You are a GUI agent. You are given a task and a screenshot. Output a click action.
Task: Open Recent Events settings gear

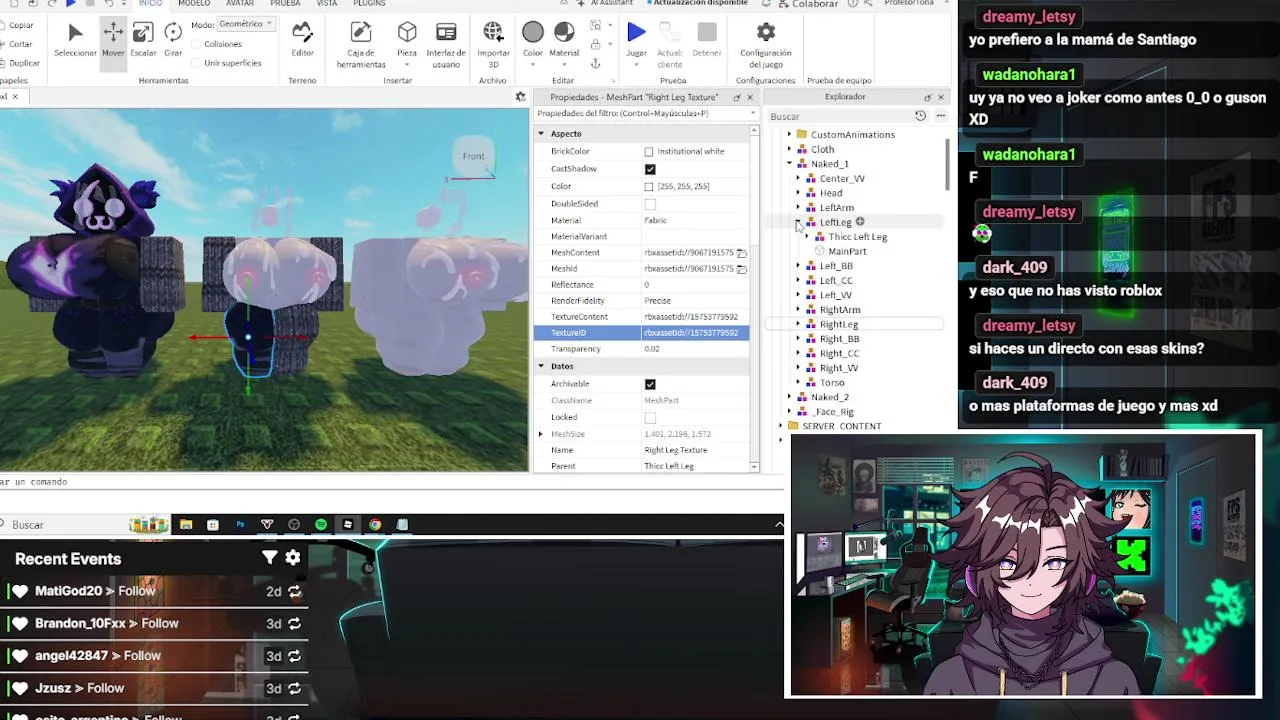point(293,558)
